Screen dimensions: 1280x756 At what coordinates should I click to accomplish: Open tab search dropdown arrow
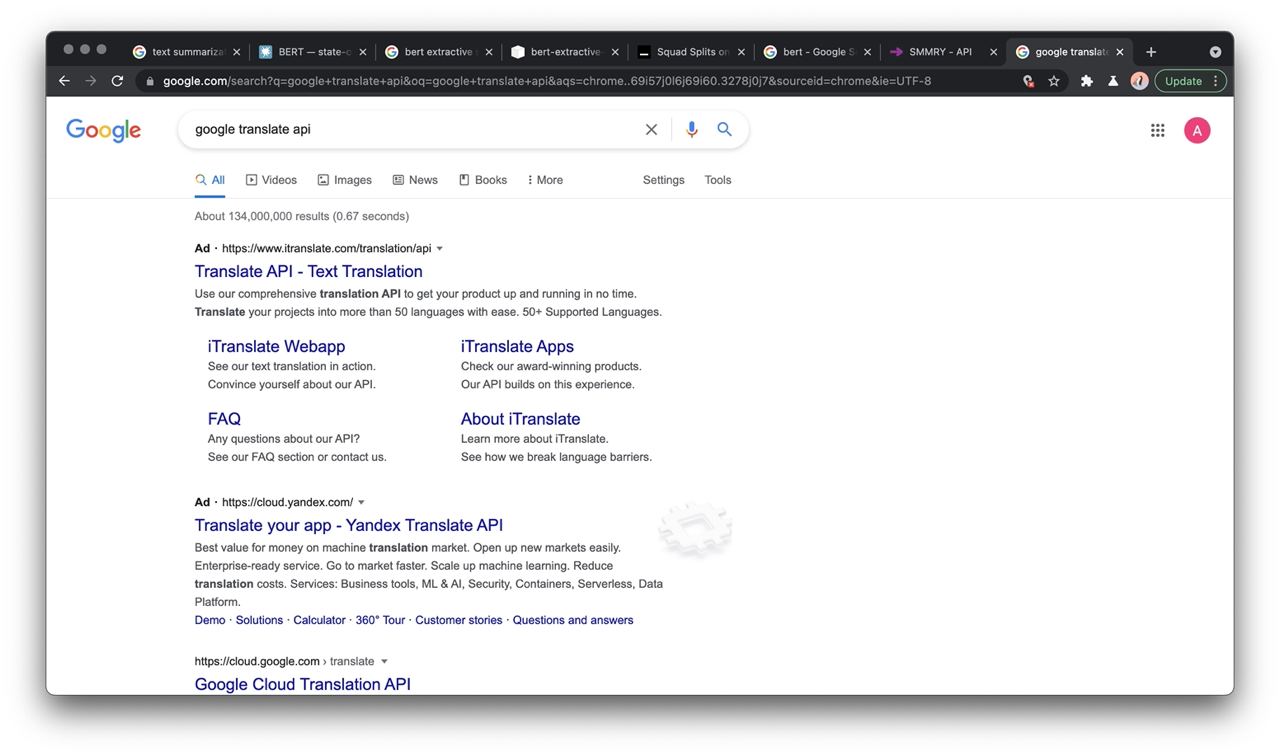coord(1215,52)
